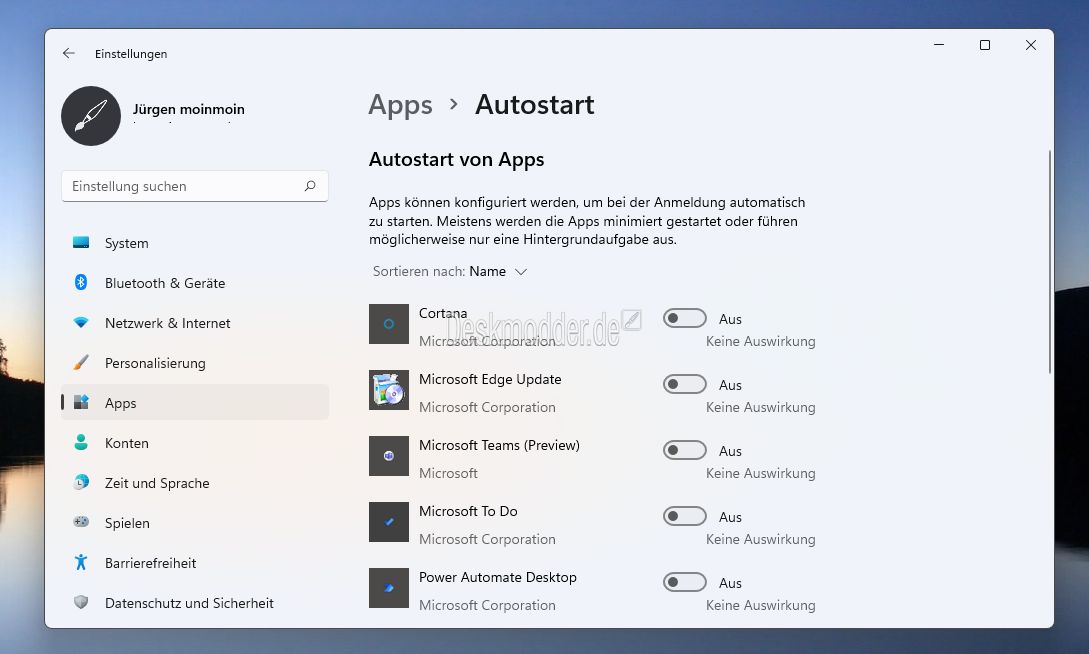Click the Spielen controller icon
This screenshot has width=1089, height=654.
pyautogui.click(x=81, y=521)
